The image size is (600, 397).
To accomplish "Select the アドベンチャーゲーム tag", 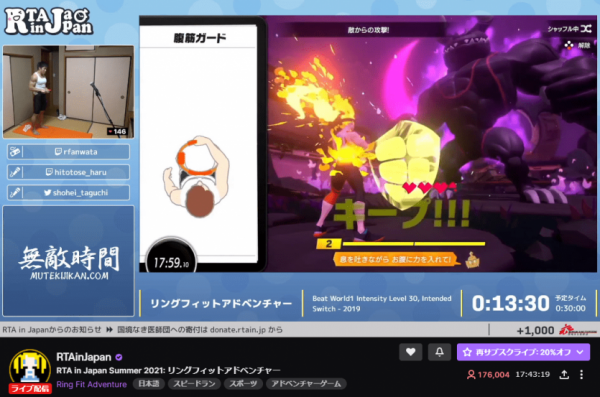I will [306, 384].
